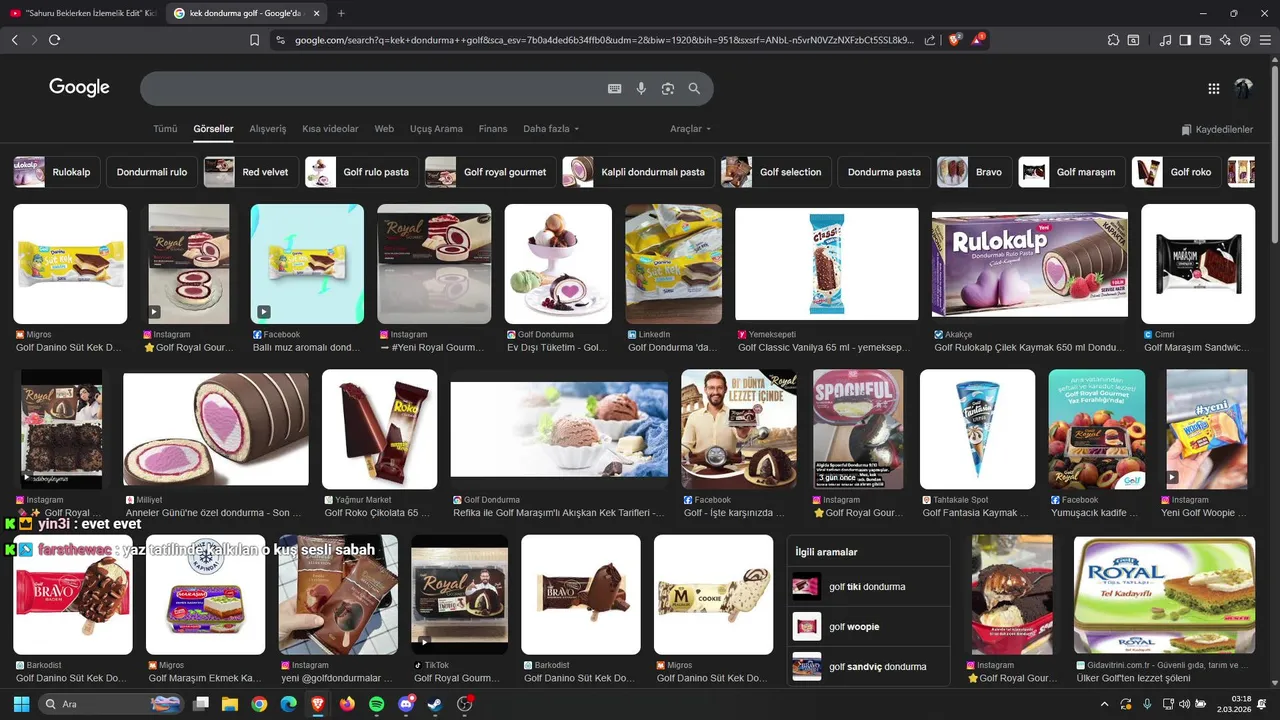This screenshot has height=720, width=1280.
Task: Go back with the browser back arrow
Action: (14, 40)
